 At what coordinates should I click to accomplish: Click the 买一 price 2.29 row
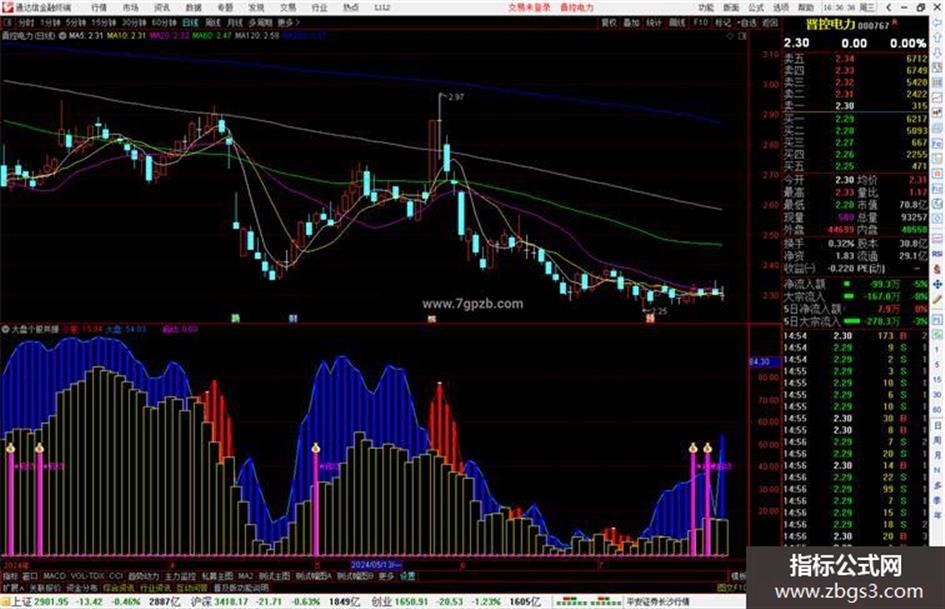(x=855, y=119)
